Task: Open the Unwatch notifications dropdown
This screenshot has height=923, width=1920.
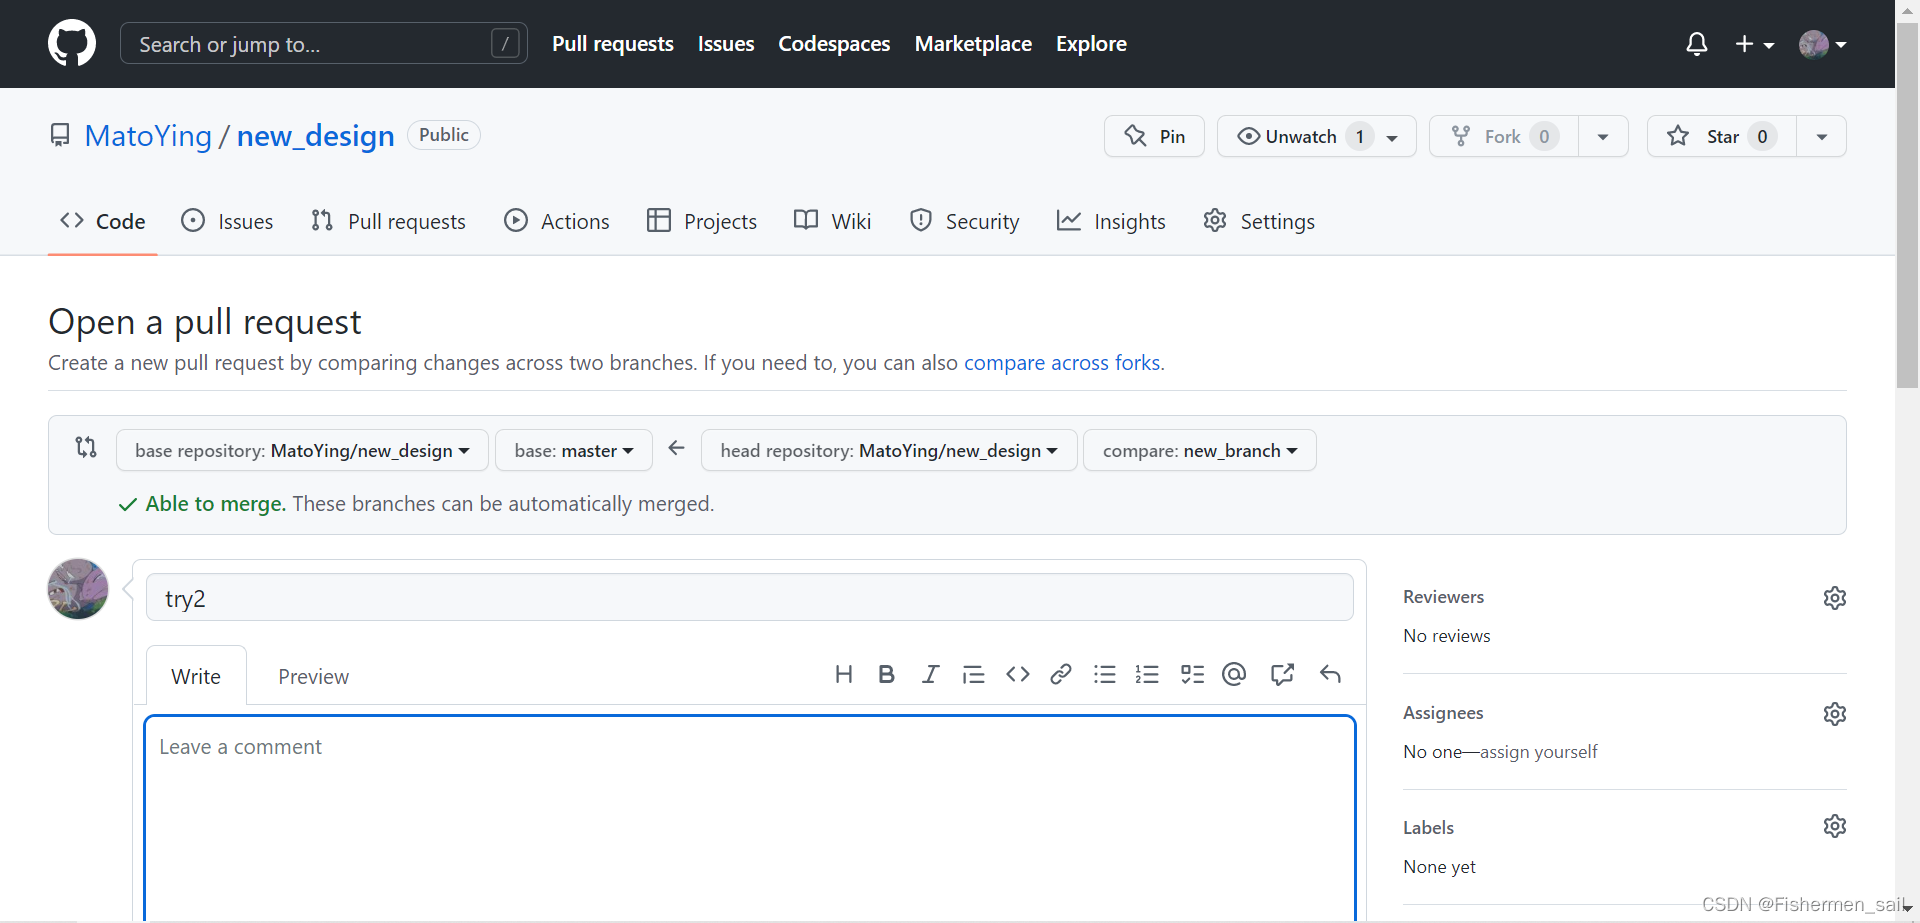Action: pyautogui.click(x=1316, y=136)
